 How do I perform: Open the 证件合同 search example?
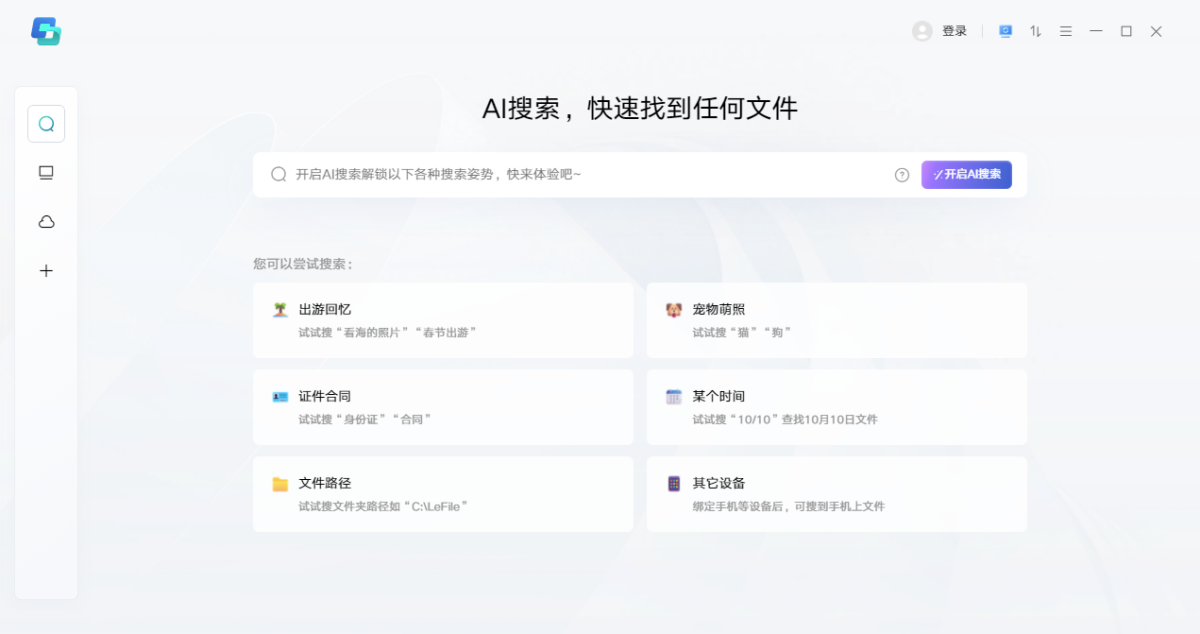[x=443, y=407]
